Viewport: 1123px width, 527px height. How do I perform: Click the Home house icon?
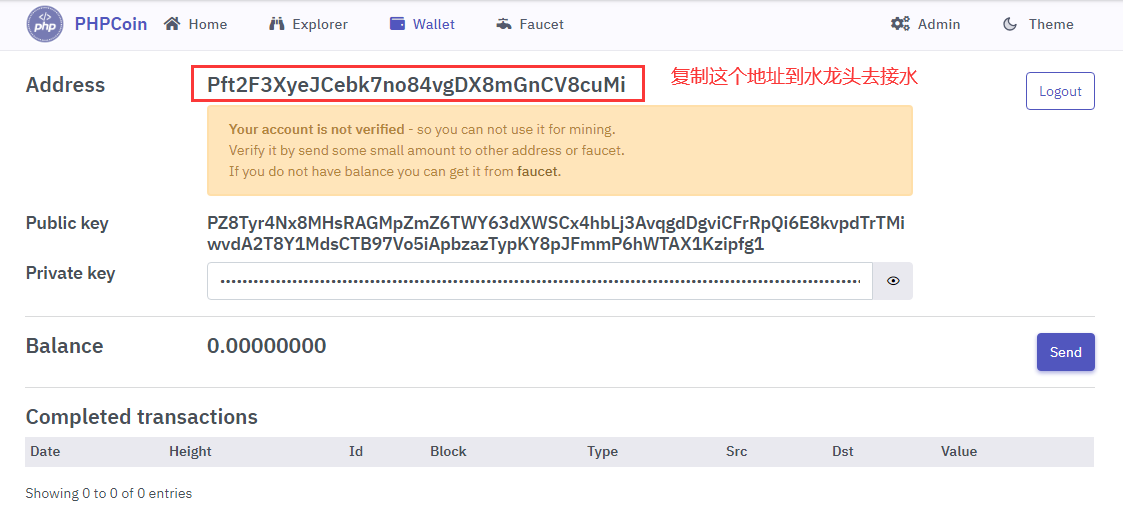pyautogui.click(x=173, y=24)
